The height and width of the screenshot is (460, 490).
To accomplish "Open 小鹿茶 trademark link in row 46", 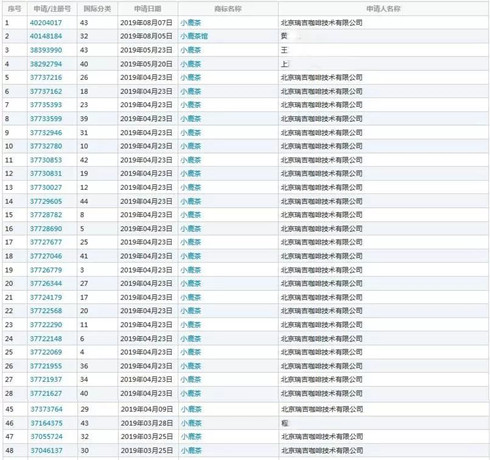I will 191,423.
